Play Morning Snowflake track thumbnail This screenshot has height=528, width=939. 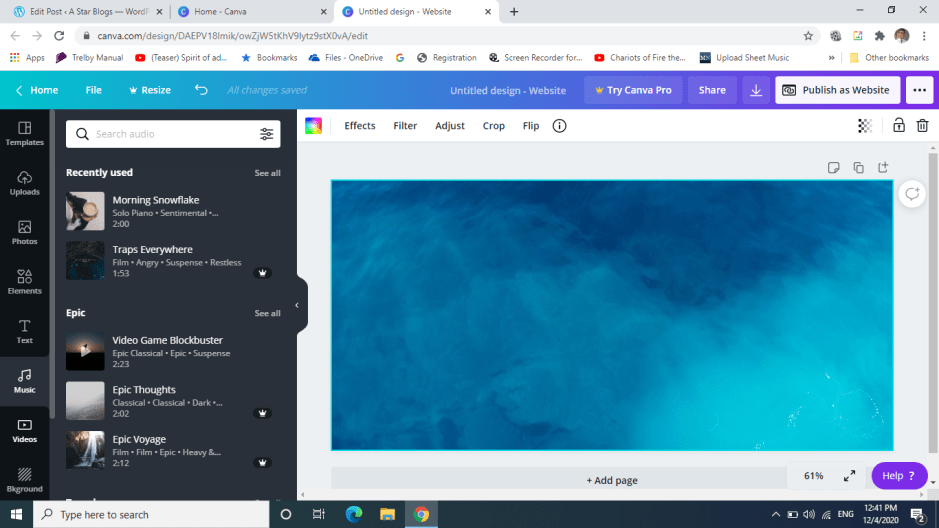(x=85, y=211)
